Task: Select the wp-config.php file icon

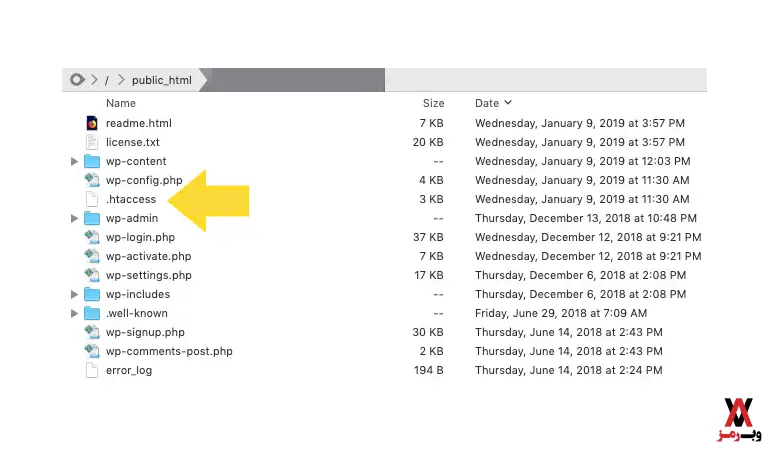Action: (92, 180)
